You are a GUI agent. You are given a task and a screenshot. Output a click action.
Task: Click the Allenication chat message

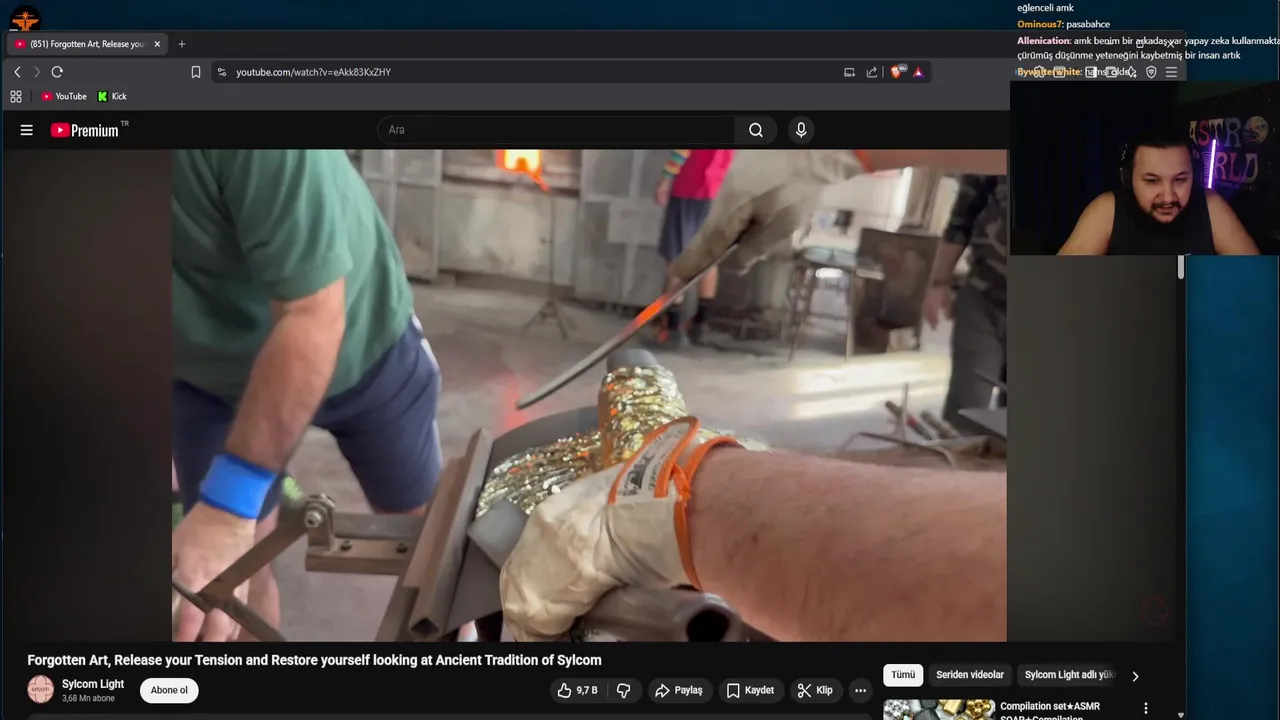(1148, 48)
